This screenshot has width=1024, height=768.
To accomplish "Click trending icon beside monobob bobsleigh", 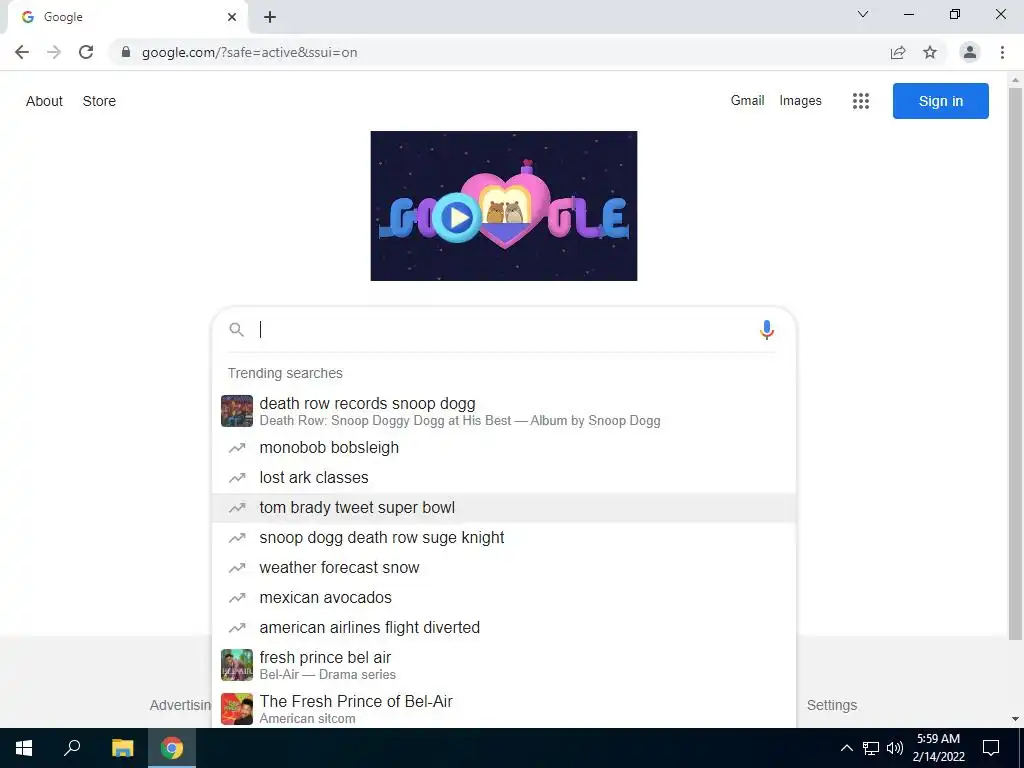I will click(237, 448).
